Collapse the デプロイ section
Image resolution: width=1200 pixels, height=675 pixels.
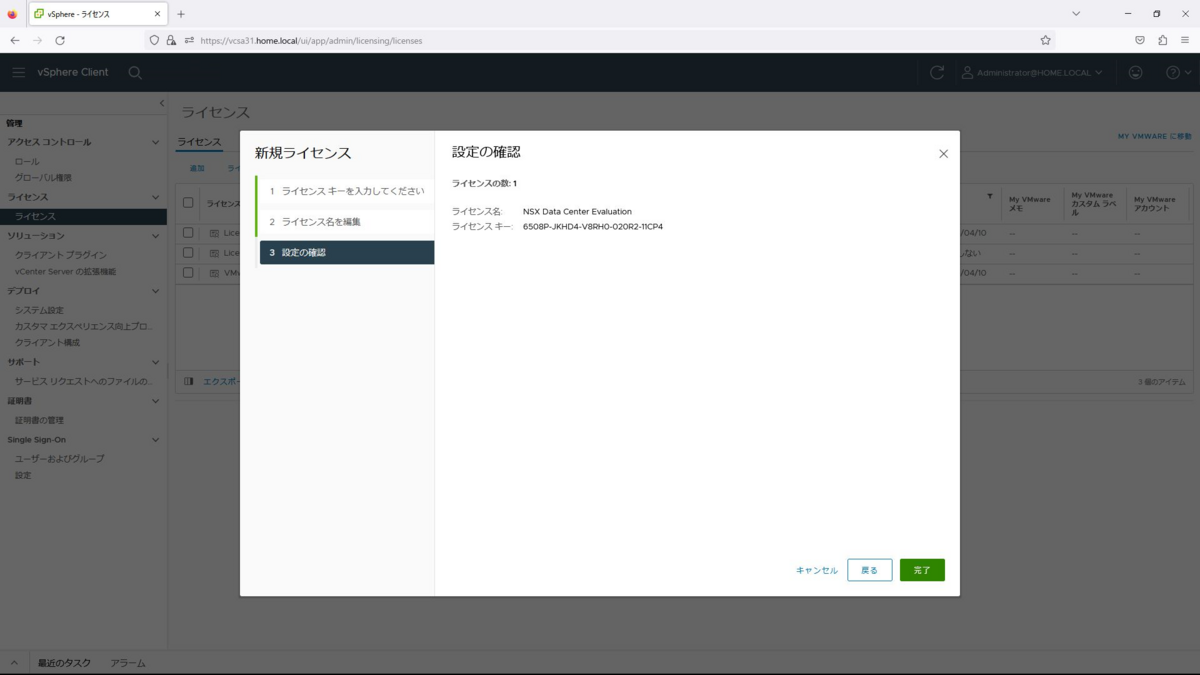click(155, 291)
